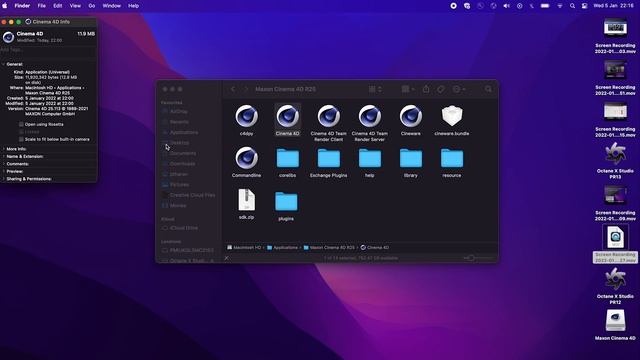Expand the Preview section
This screenshot has width=640, height=360.
click(4, 171)
